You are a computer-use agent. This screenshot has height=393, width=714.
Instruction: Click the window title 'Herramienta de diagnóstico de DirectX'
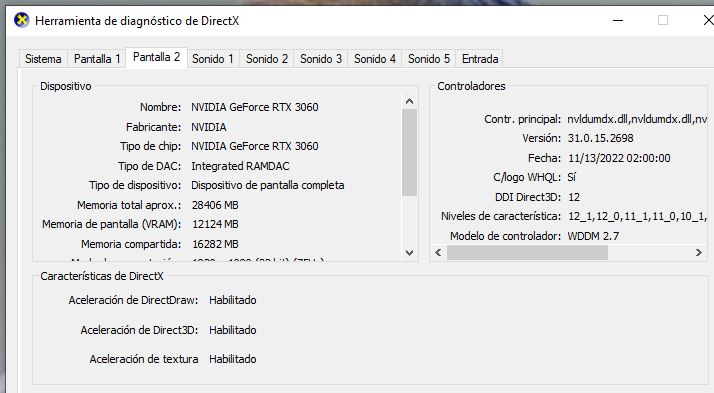[137, 21]
